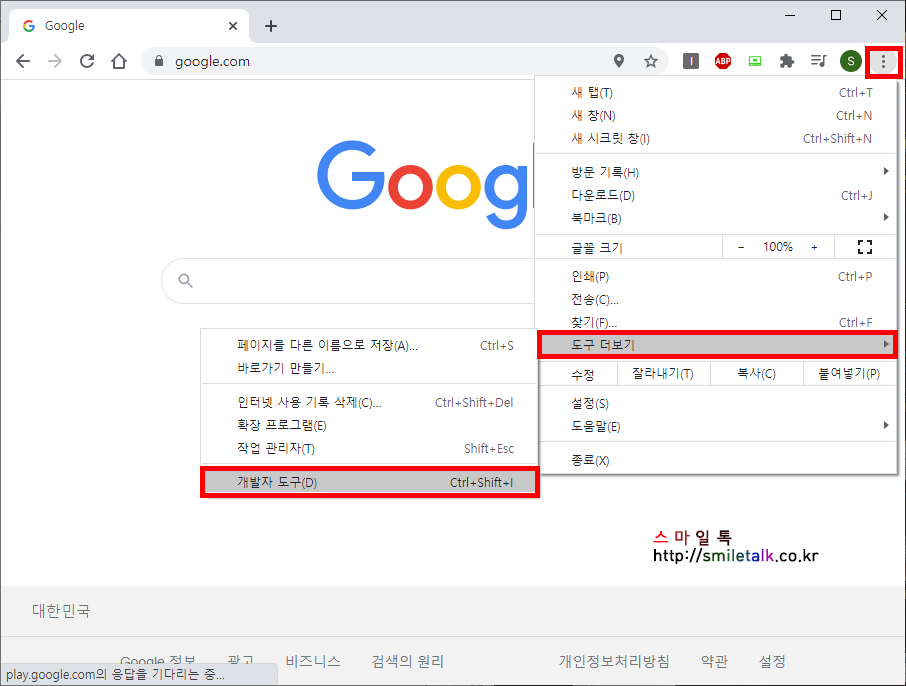Bookmark this page with star icon
The height and width of the screenshot is (686, 906).
point(651,61)
